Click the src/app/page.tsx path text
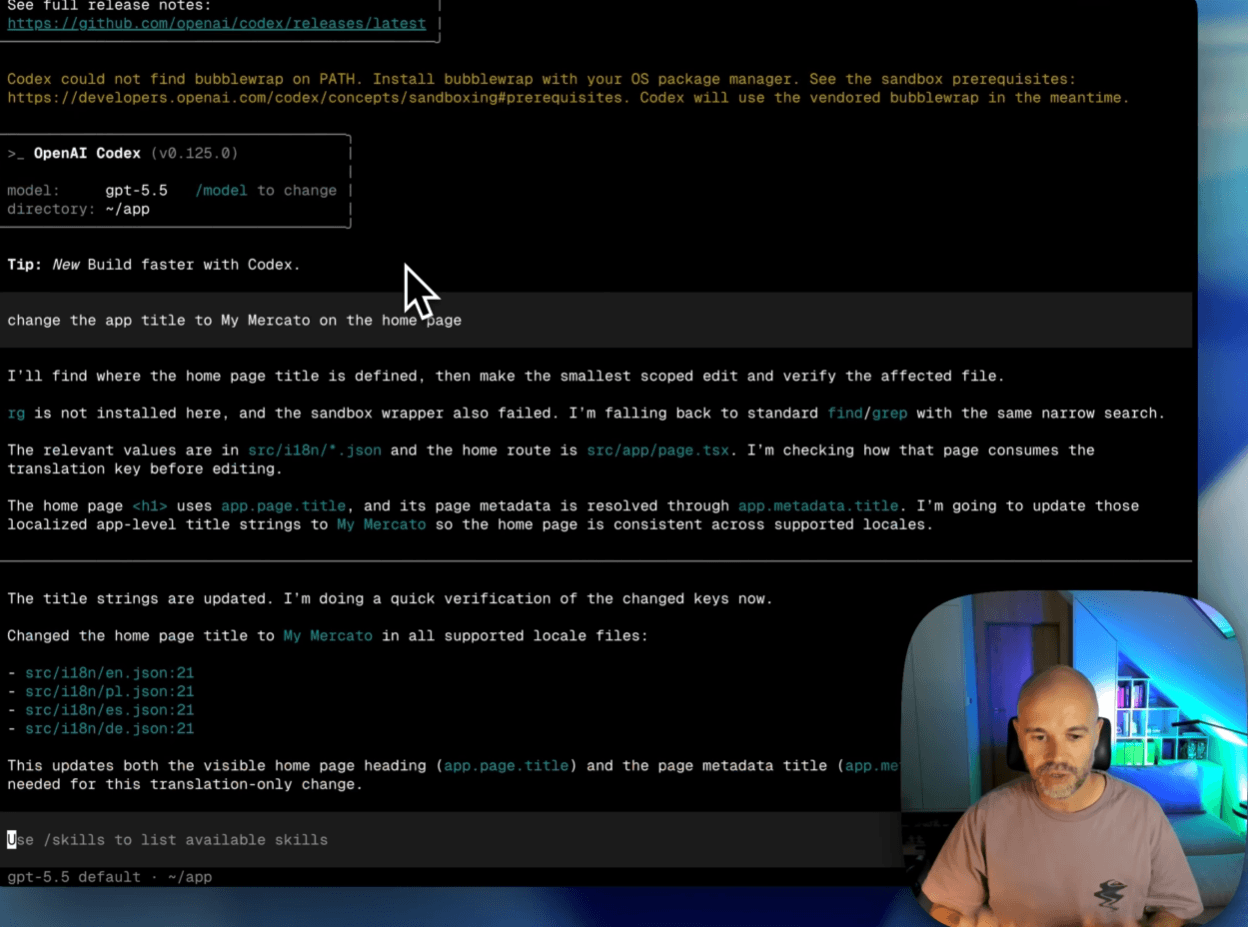1248x927 pixels. point(657,450)
